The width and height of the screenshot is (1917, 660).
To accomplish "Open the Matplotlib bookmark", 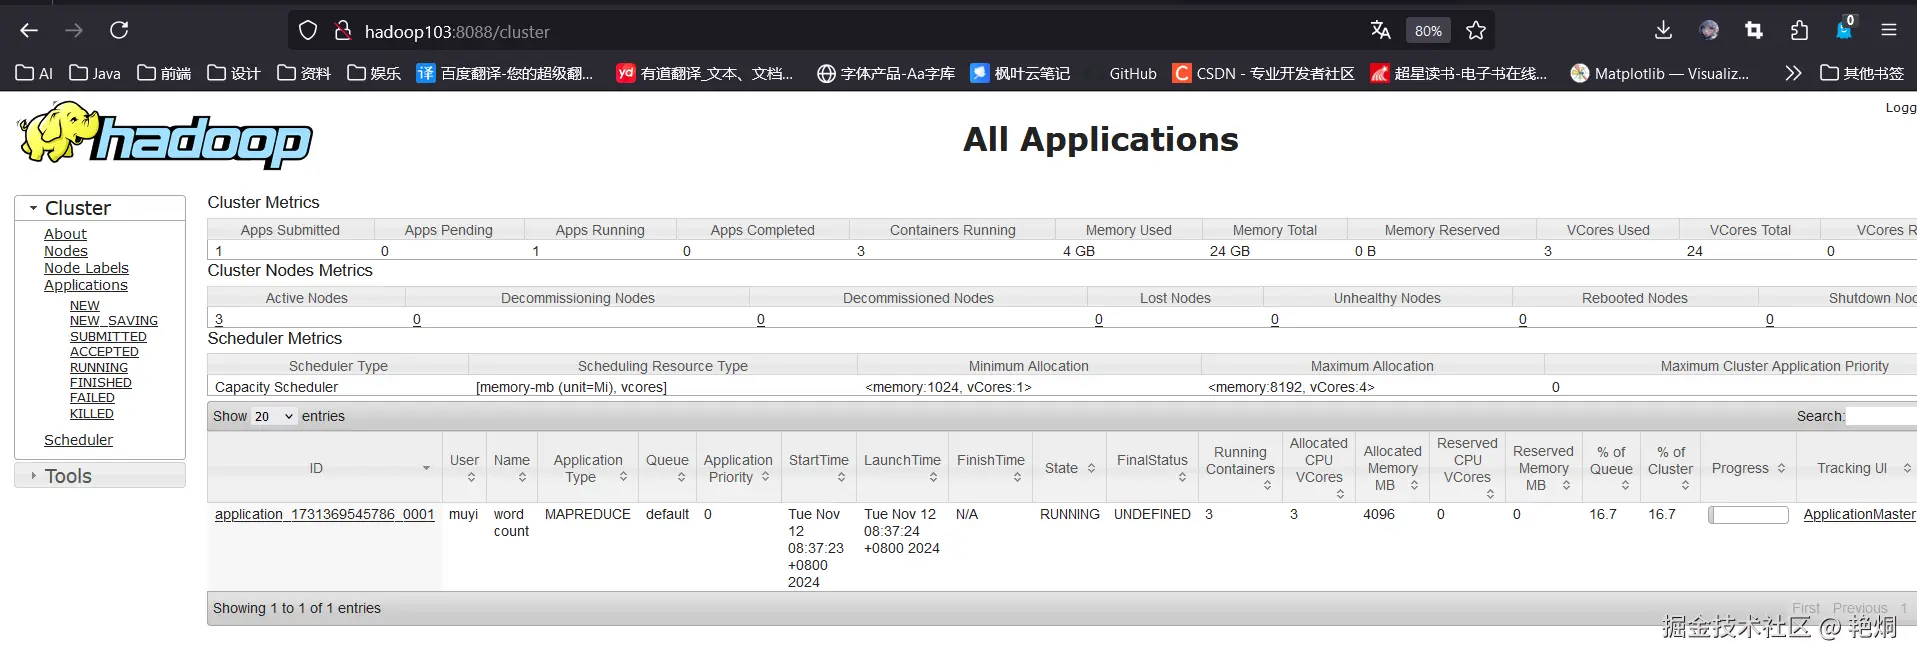I will click(x=1659, y=73).
